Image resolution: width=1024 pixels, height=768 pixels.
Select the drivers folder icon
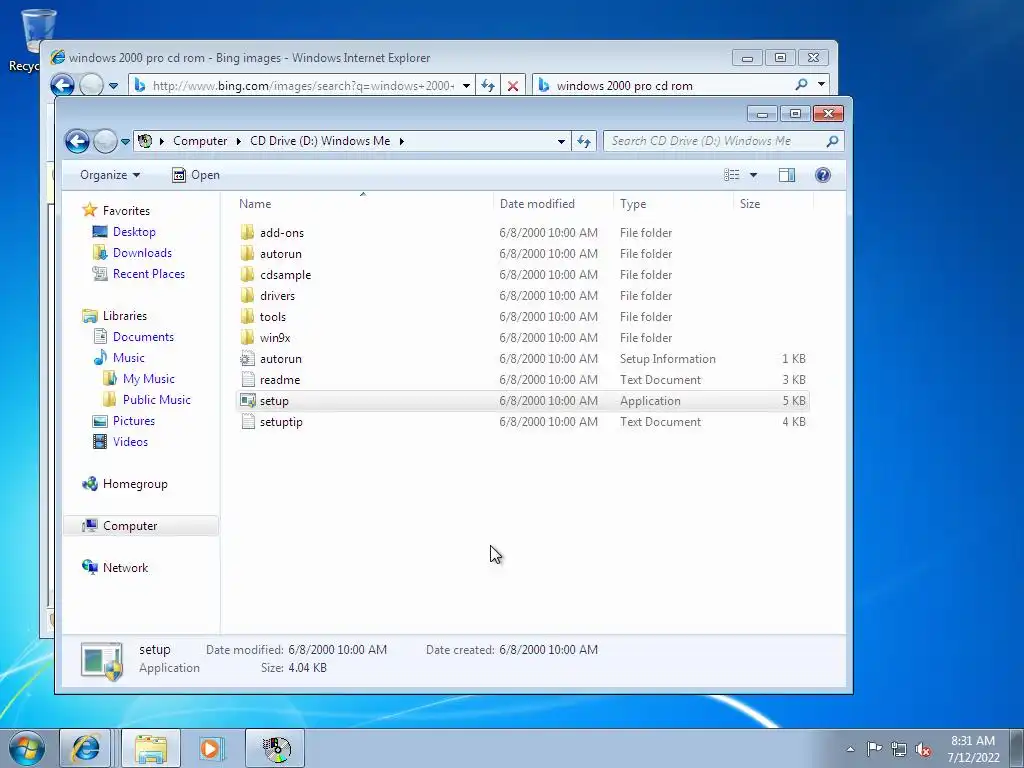(x=248, y=295)
